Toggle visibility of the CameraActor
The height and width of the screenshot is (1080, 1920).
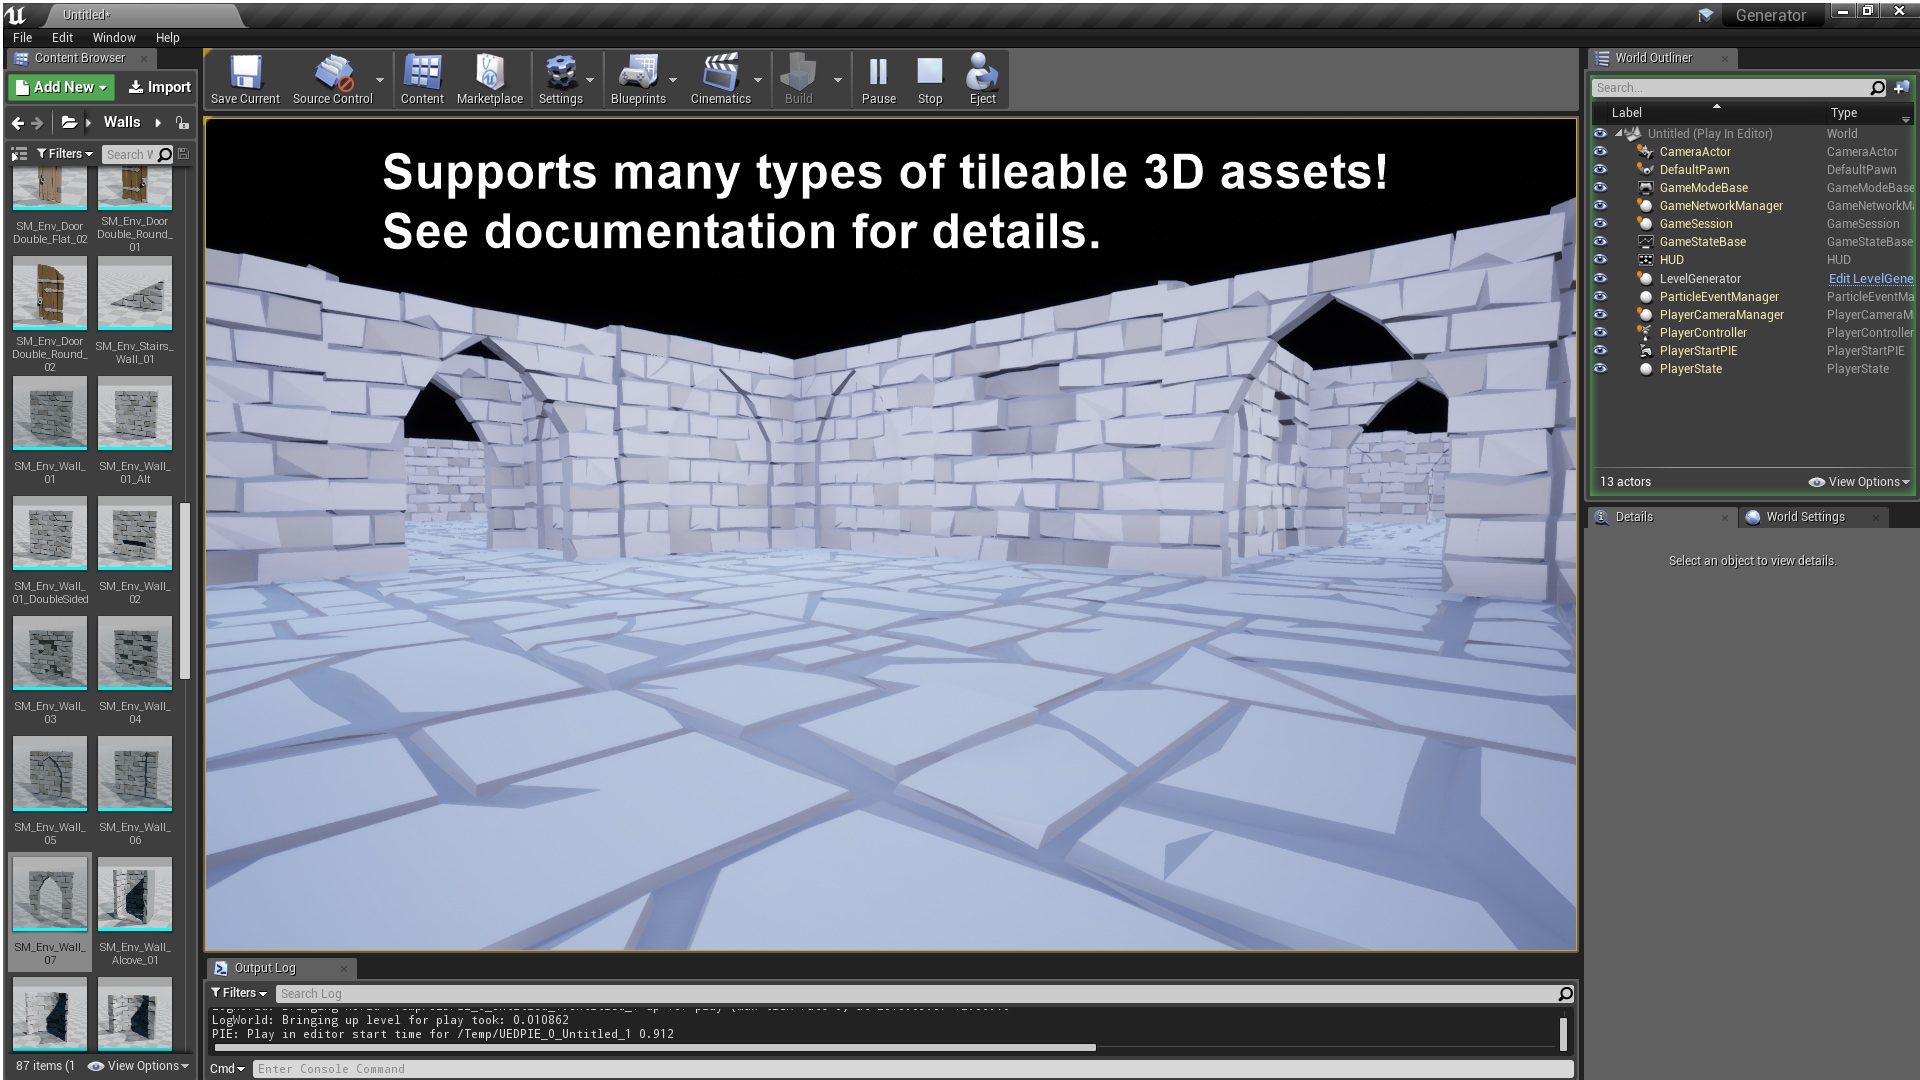(x=1602, y=152)
